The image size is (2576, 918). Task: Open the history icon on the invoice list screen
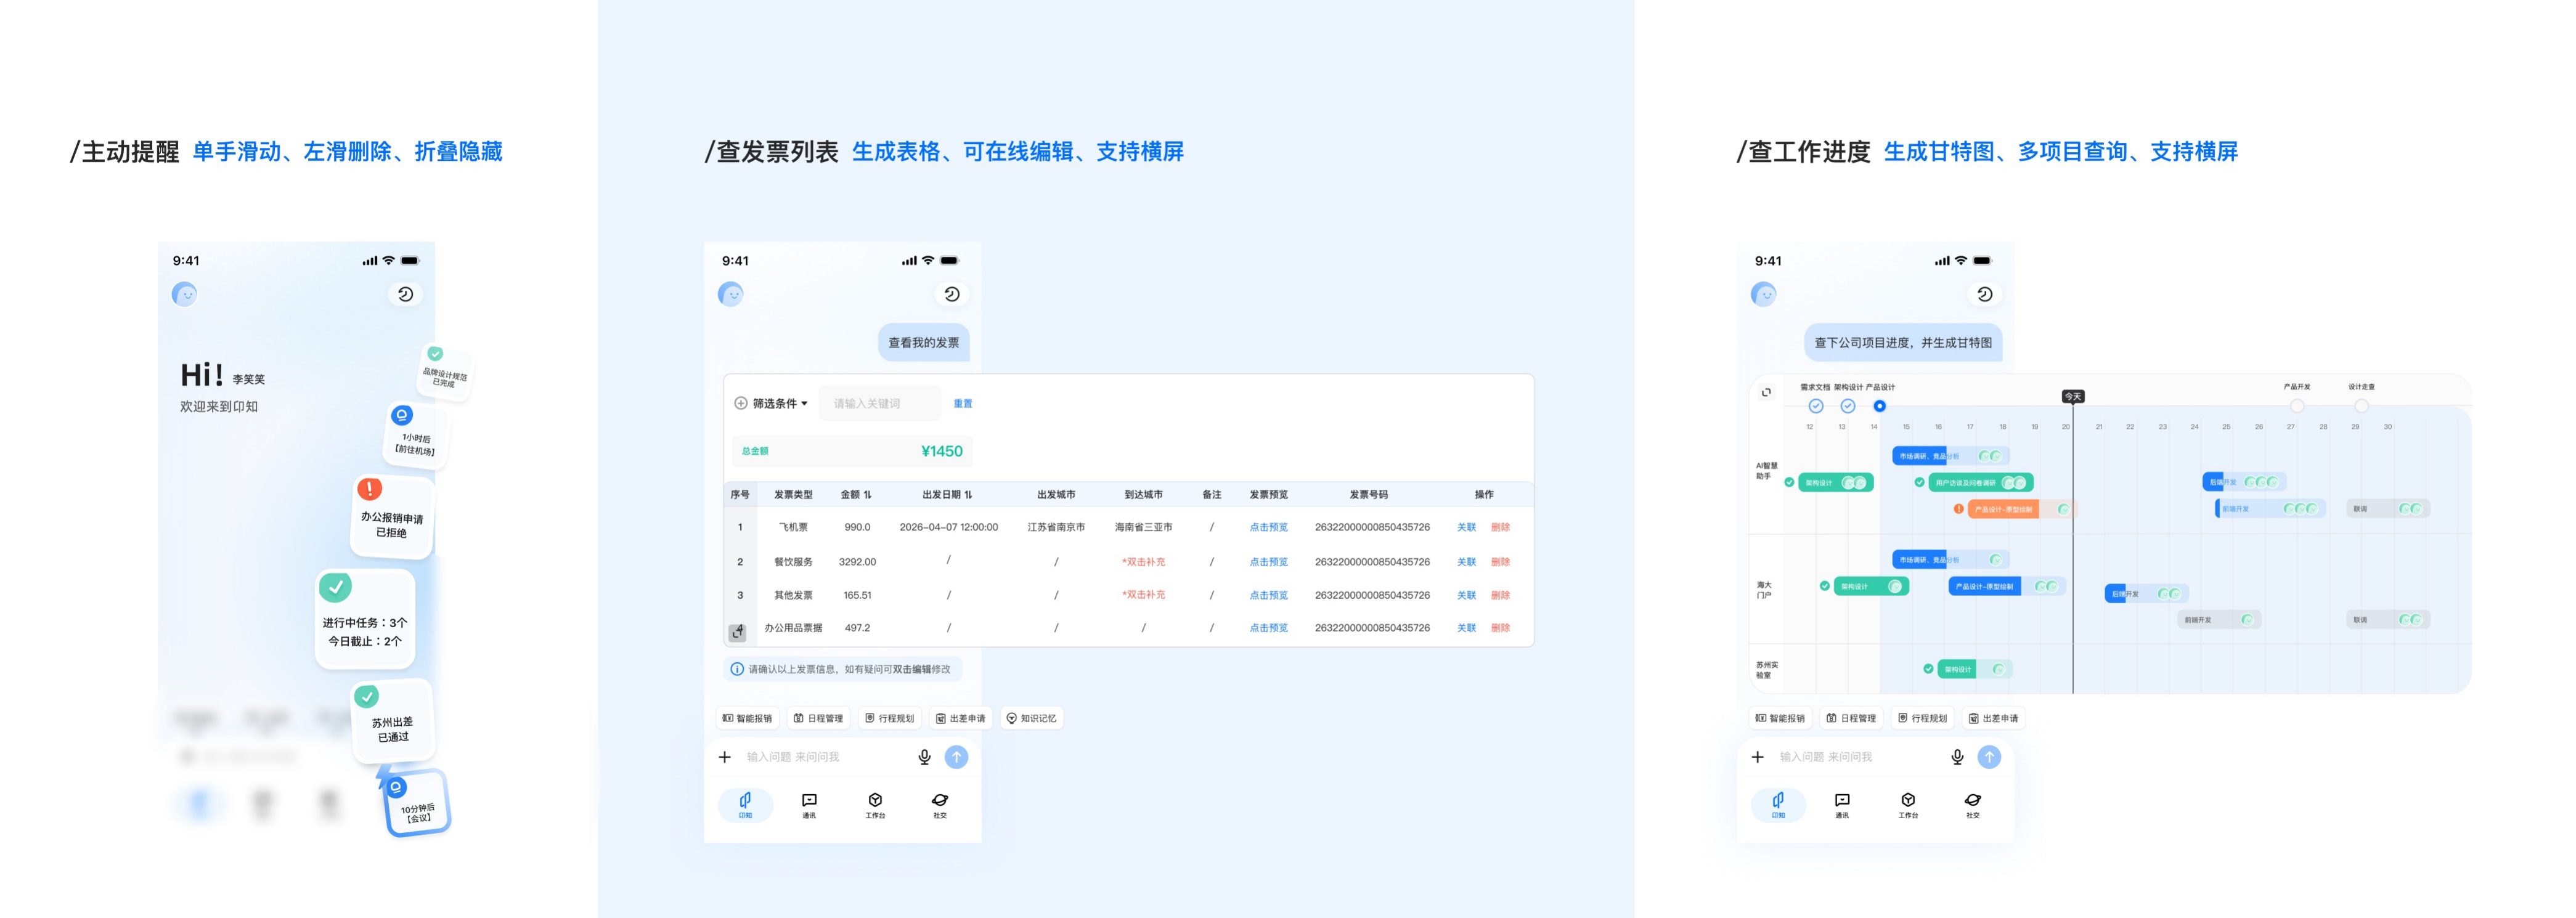coord(952,294)
